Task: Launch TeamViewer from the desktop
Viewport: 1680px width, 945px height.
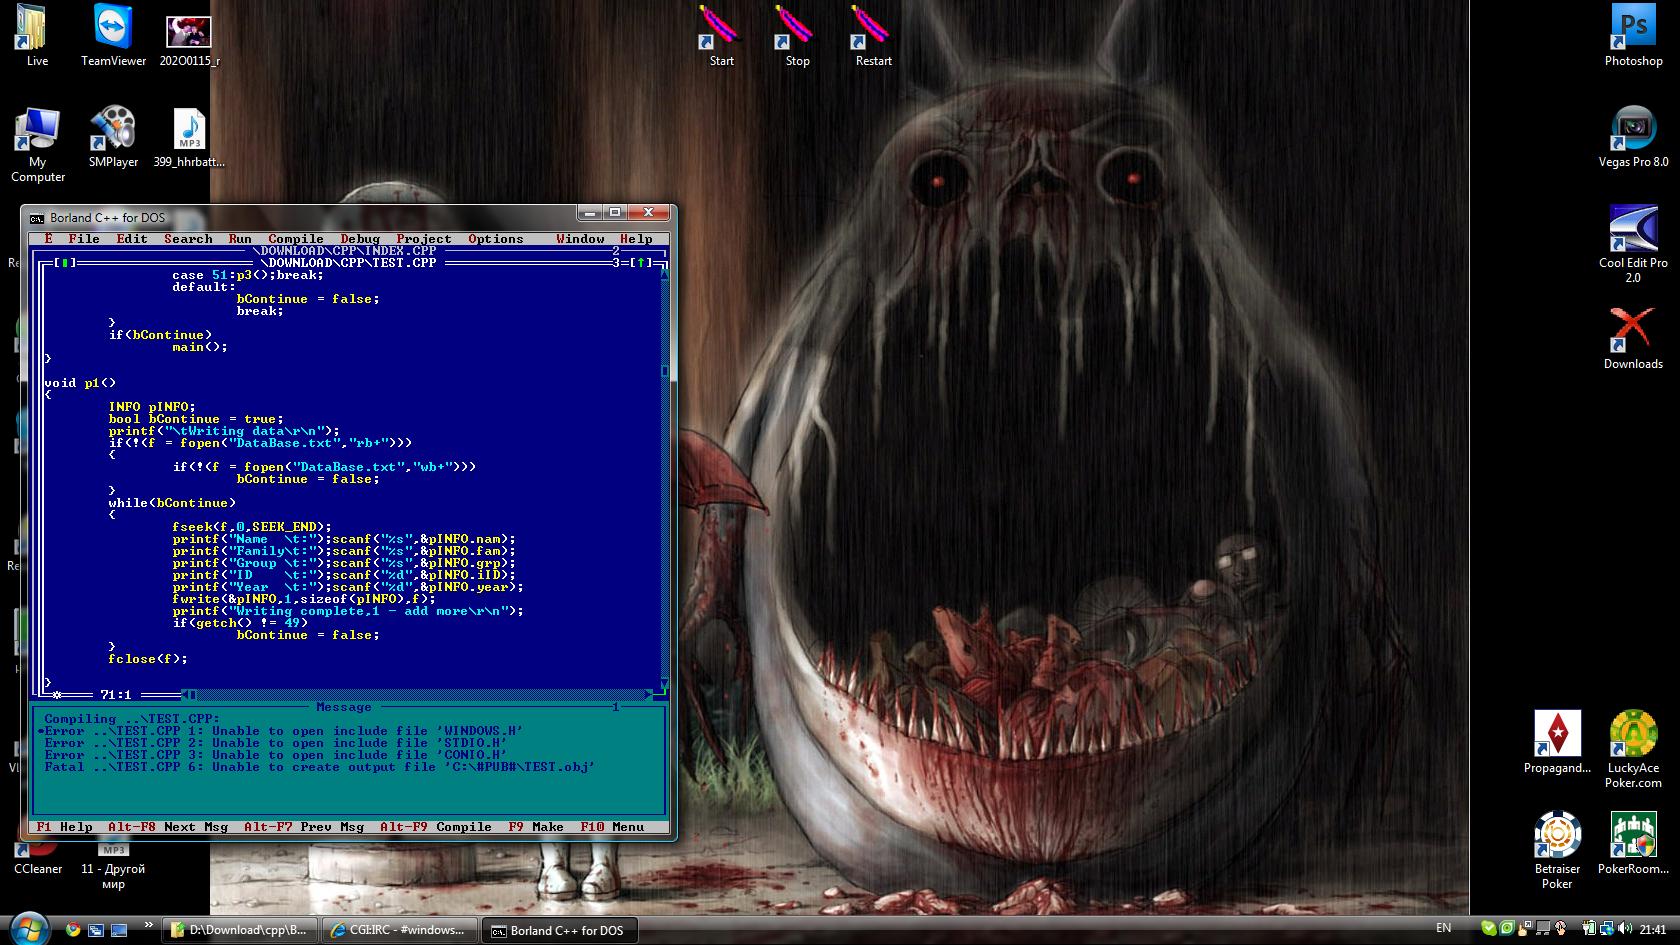Action: click(113, 36)
